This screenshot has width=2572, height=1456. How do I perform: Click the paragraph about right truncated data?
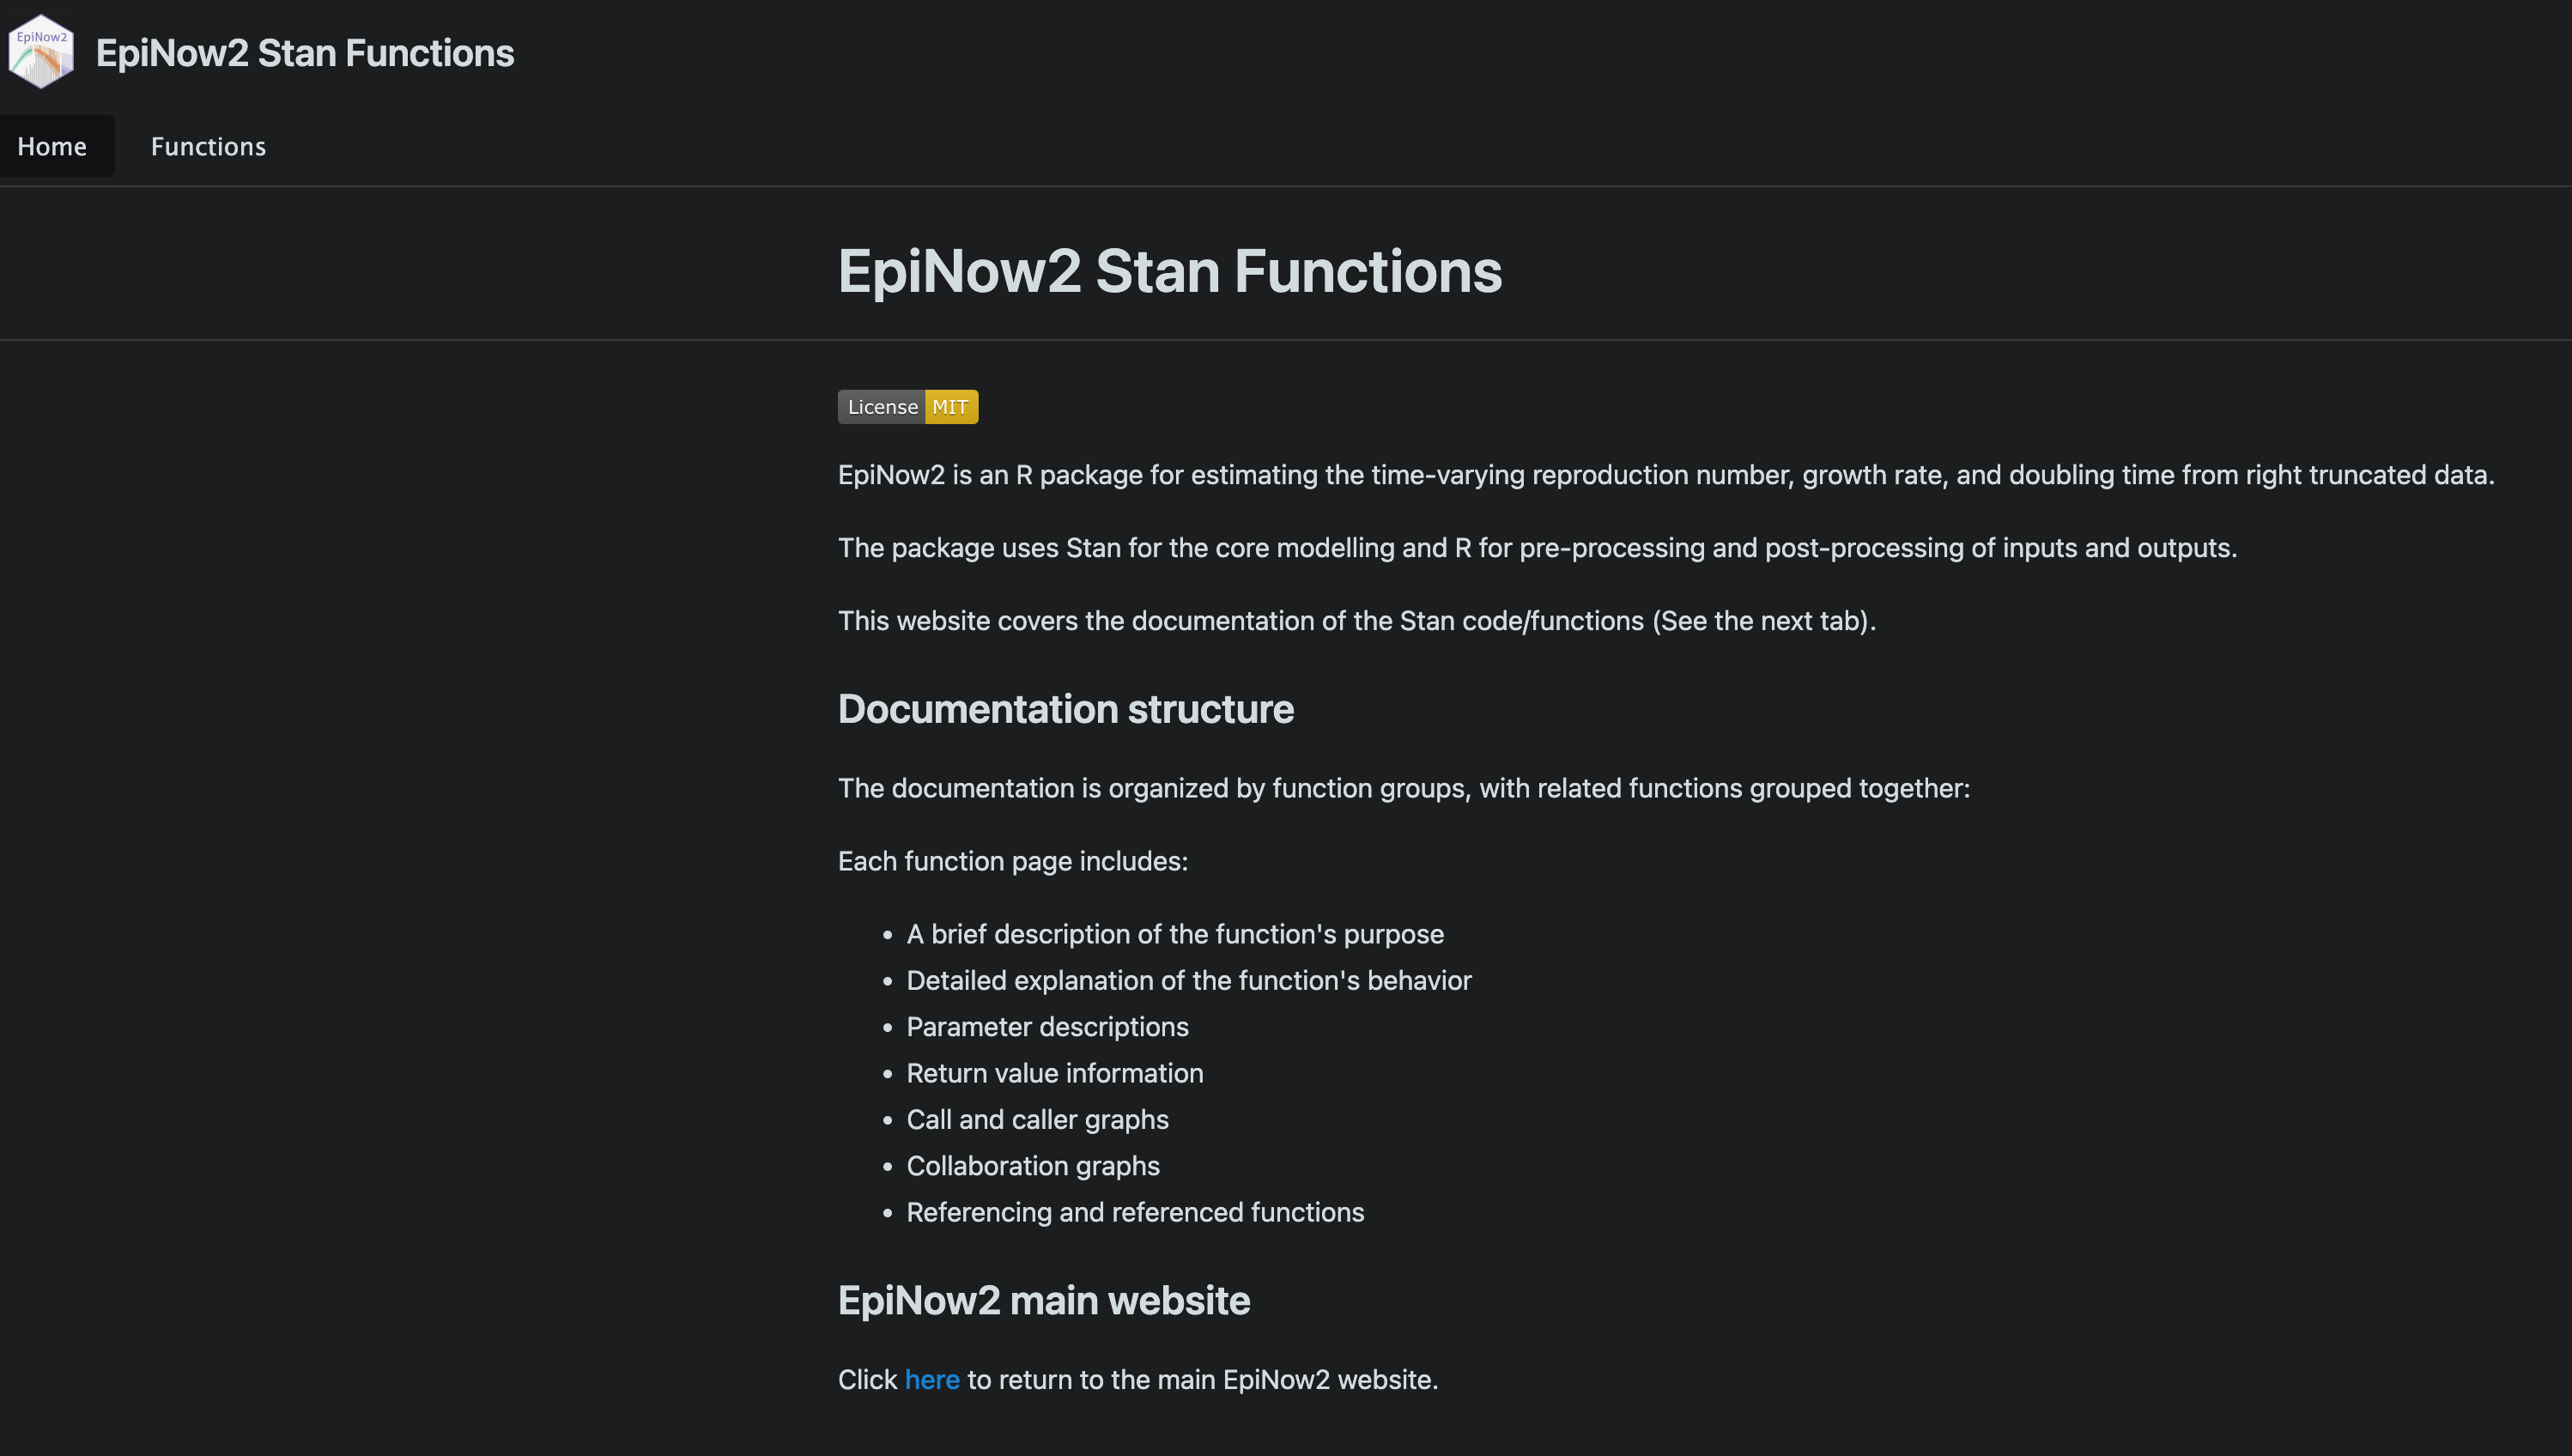pos(1666,475)
